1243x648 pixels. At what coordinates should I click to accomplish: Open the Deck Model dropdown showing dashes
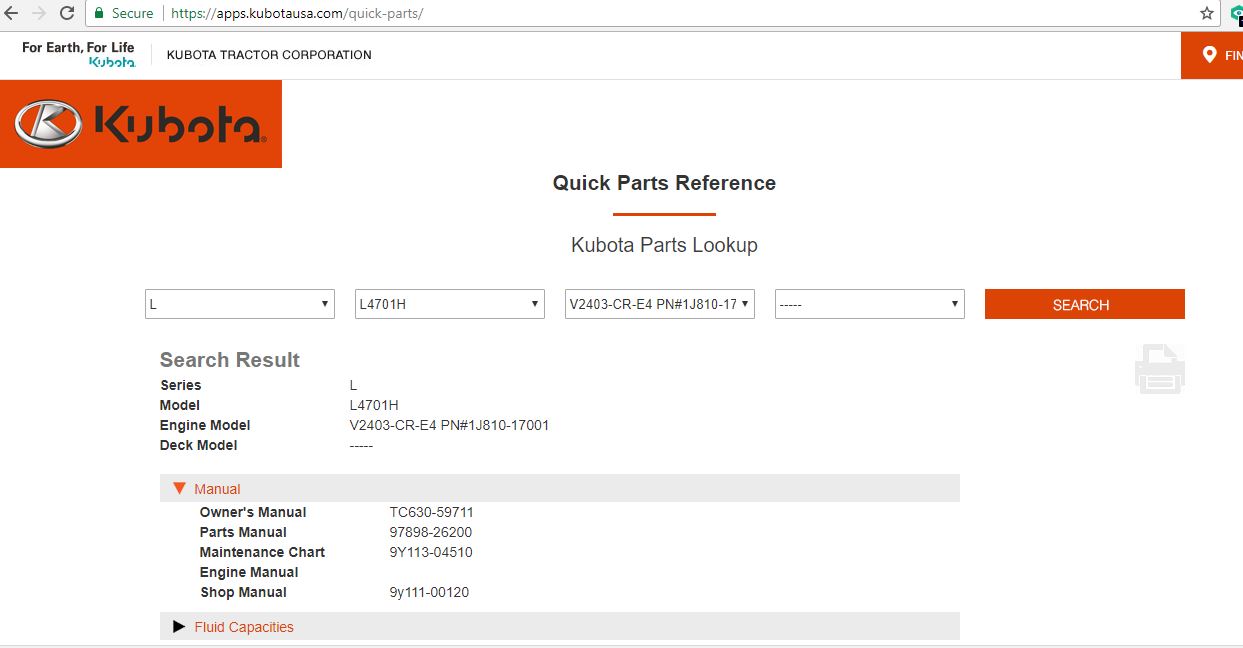coord(870,304)
